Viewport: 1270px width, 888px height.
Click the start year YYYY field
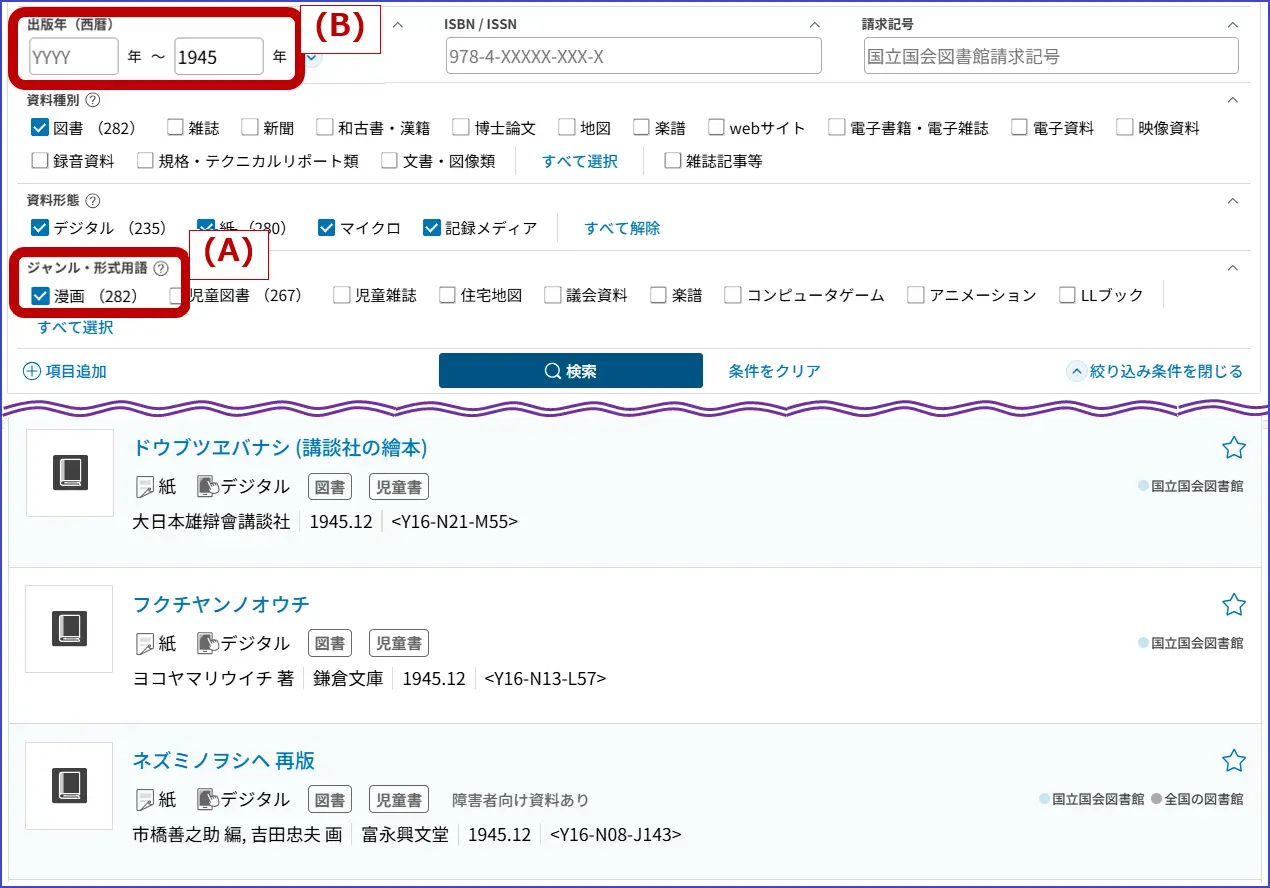(74, 58)
